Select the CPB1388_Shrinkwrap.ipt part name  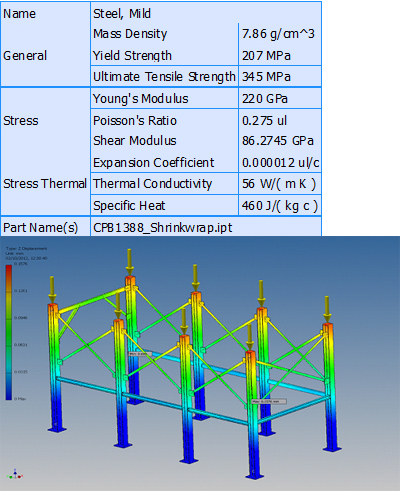pos(163,228)
